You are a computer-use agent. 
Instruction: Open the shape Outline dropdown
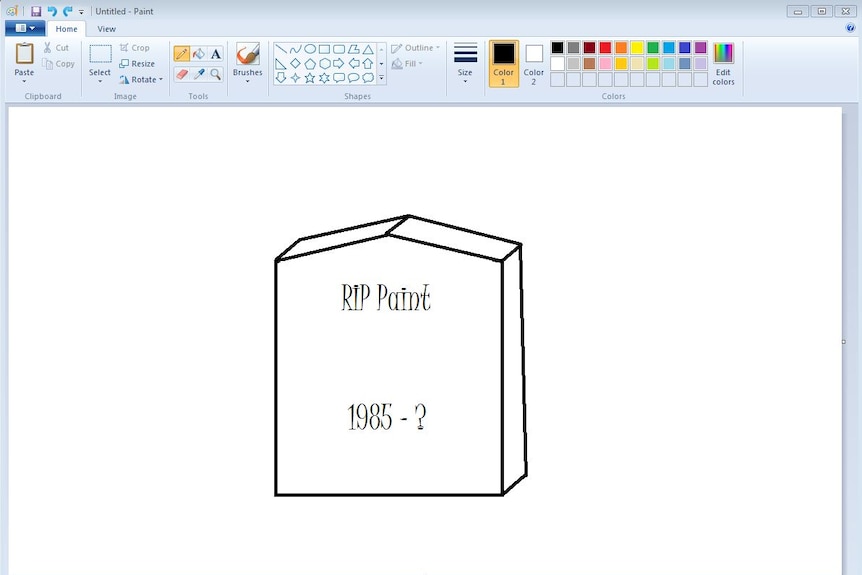416,48
